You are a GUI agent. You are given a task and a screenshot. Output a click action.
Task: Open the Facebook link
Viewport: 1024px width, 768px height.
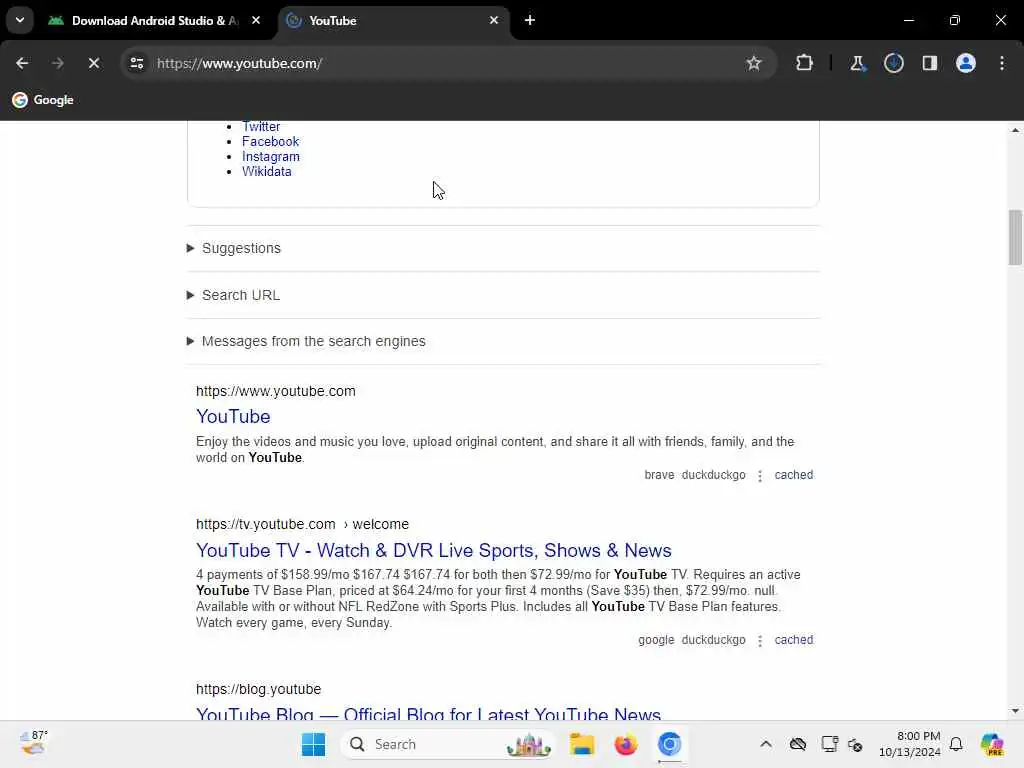(x=270, y=142)
